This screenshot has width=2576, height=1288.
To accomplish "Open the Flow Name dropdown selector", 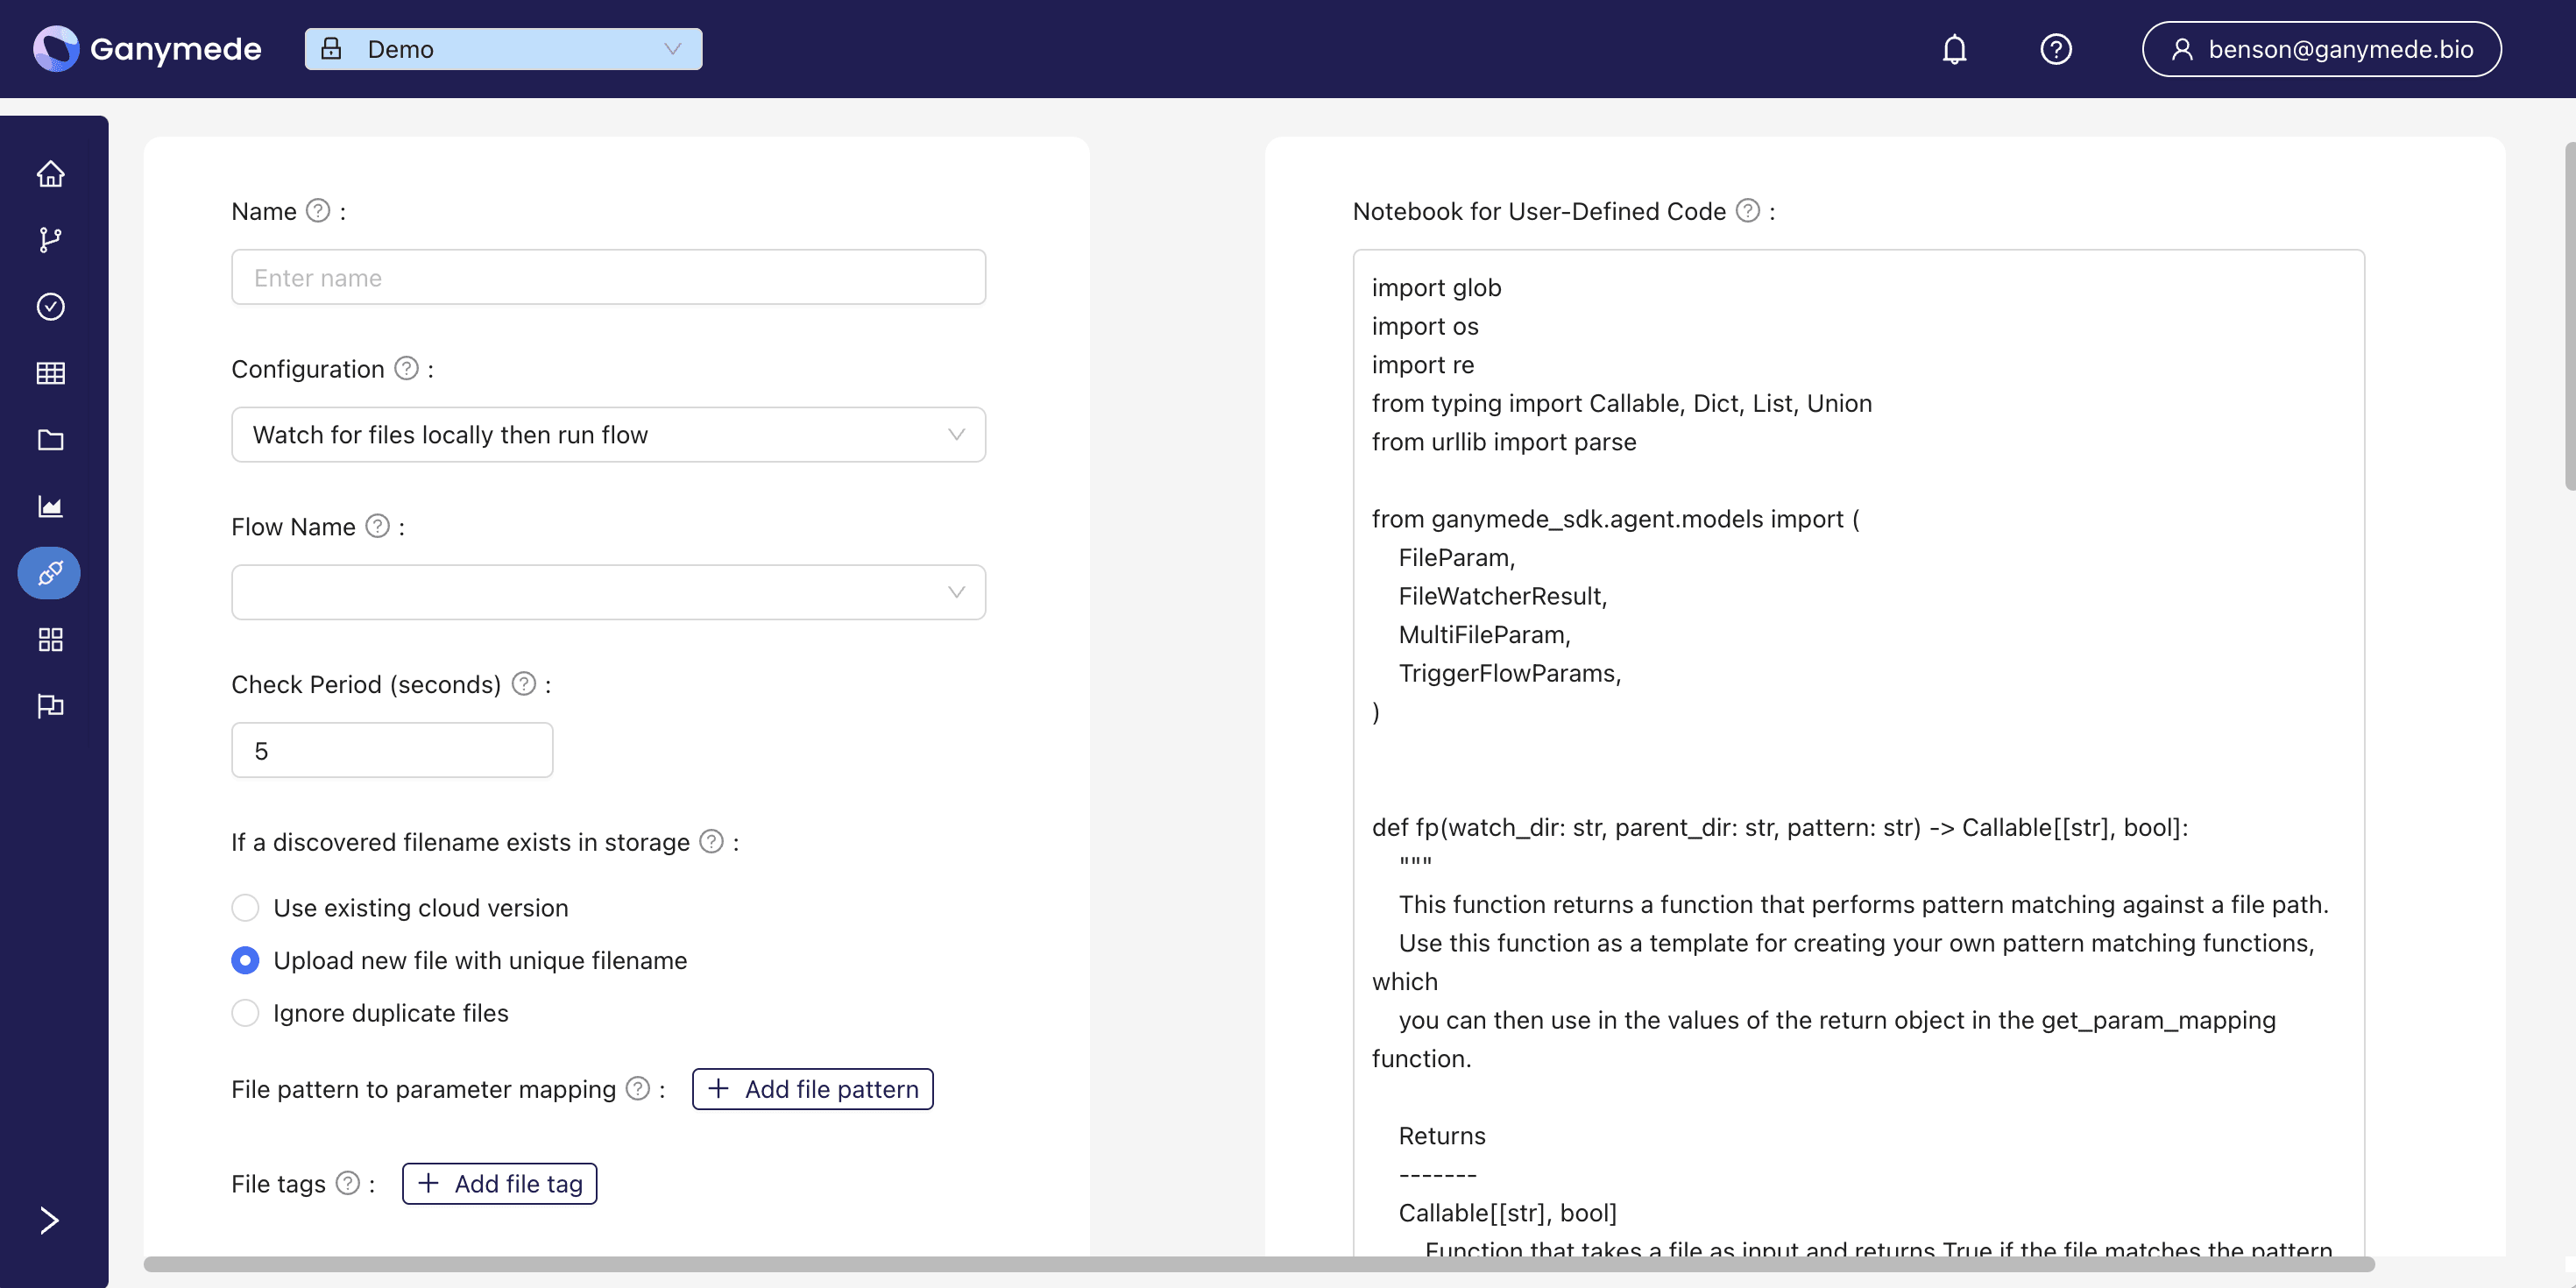I will [x=608, y=591].
